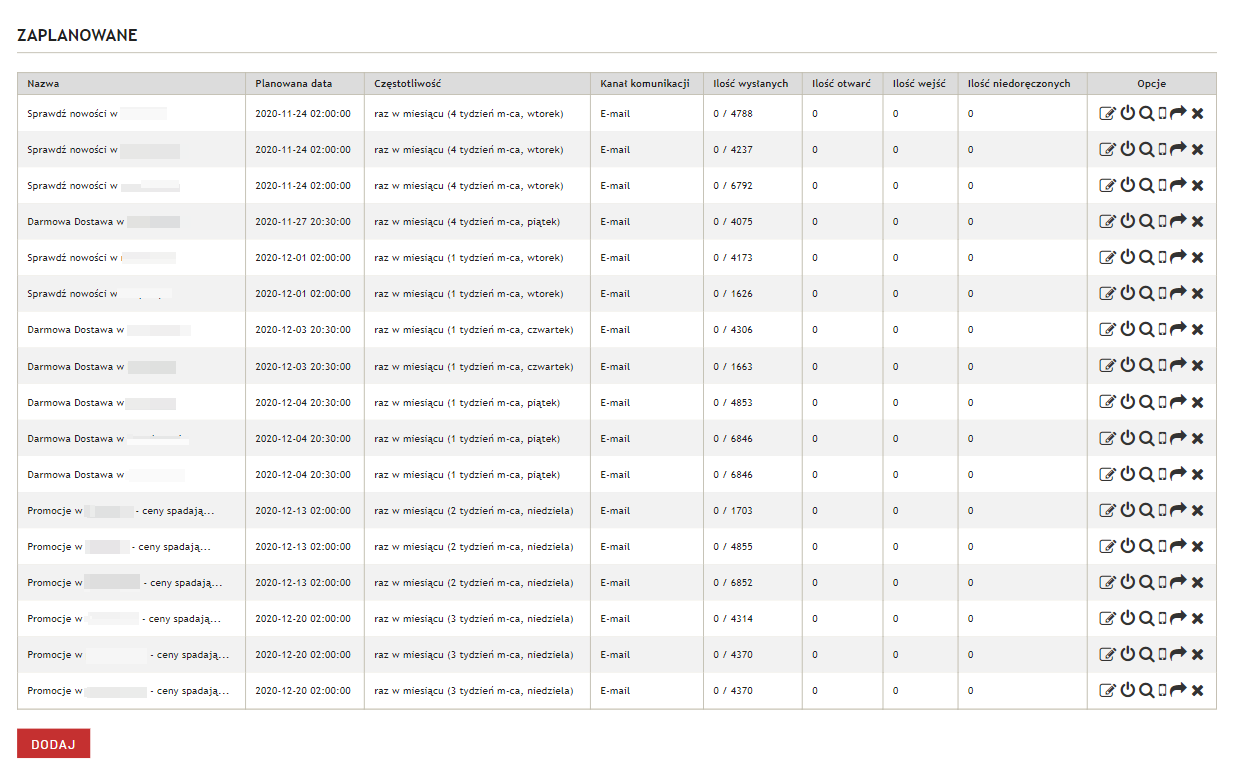Click the Kanał komunikacji column header
The height and width of the screenshot is (769, 1233).
(645, 84)
